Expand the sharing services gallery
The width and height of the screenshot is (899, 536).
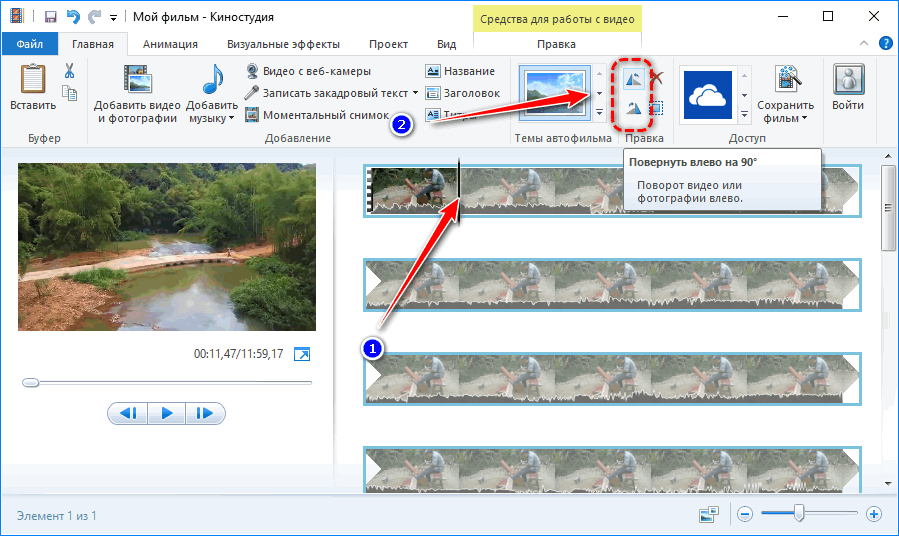tap(744, 115)
